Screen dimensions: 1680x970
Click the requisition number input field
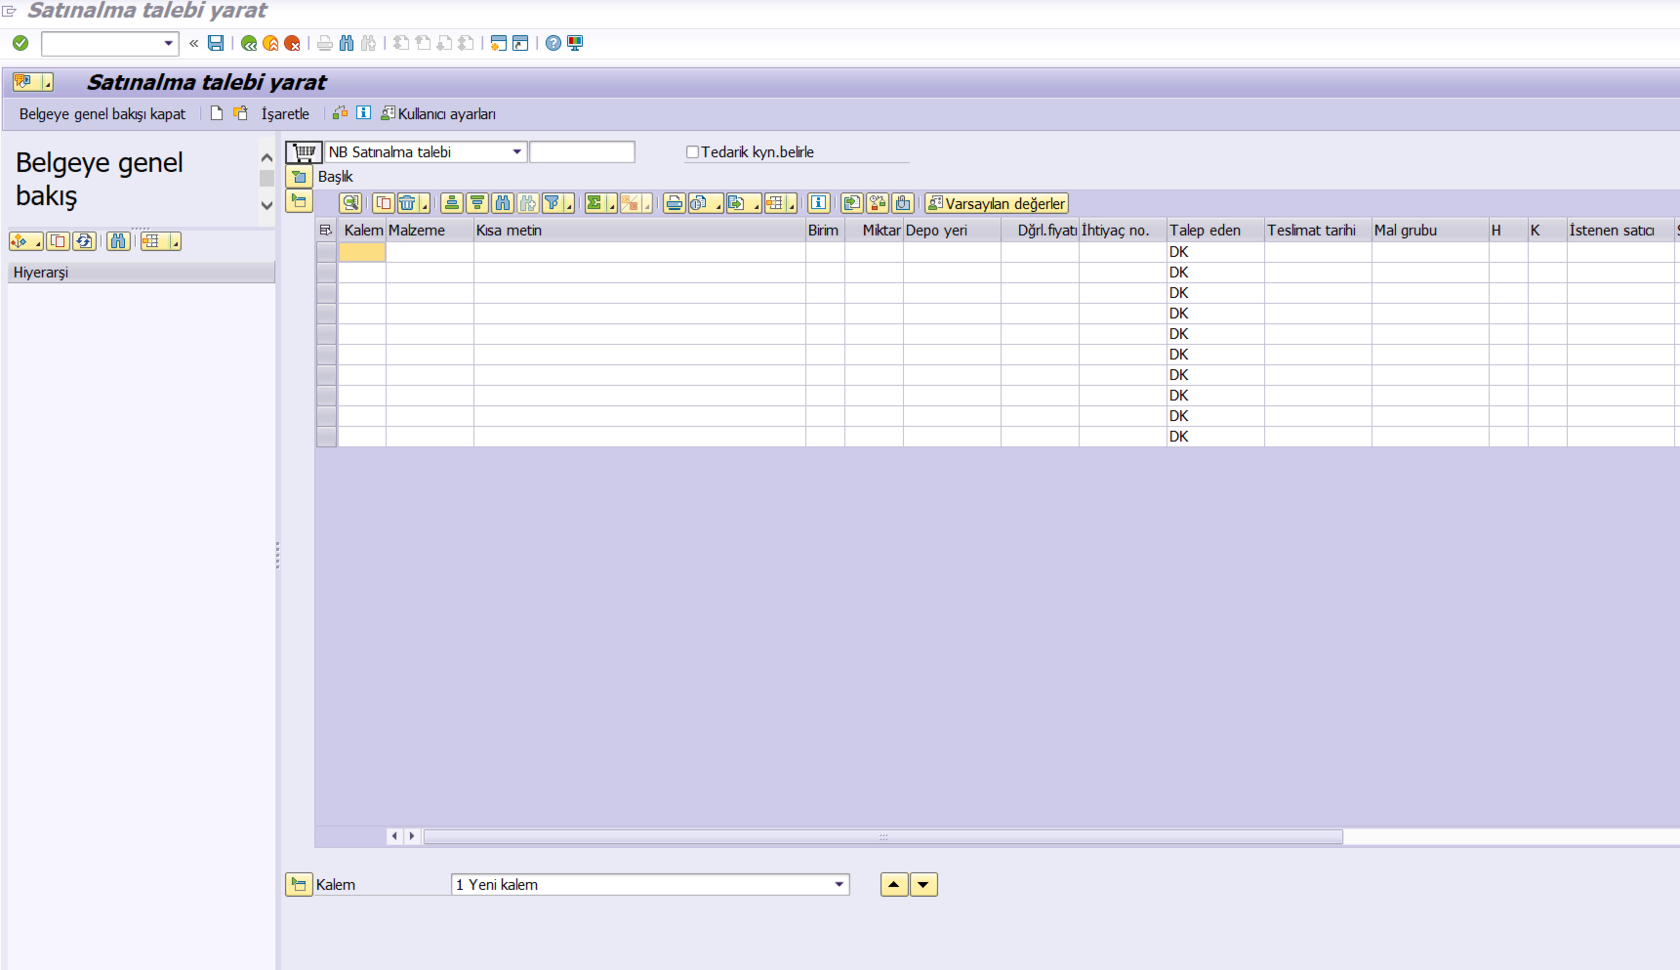pos(582,152)
